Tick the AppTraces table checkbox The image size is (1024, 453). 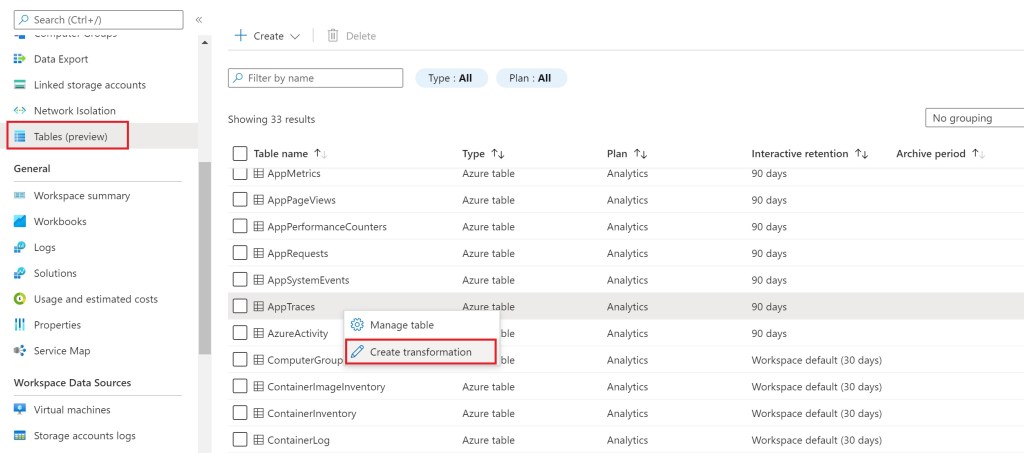pyautogui.click(x=240, y=307)
